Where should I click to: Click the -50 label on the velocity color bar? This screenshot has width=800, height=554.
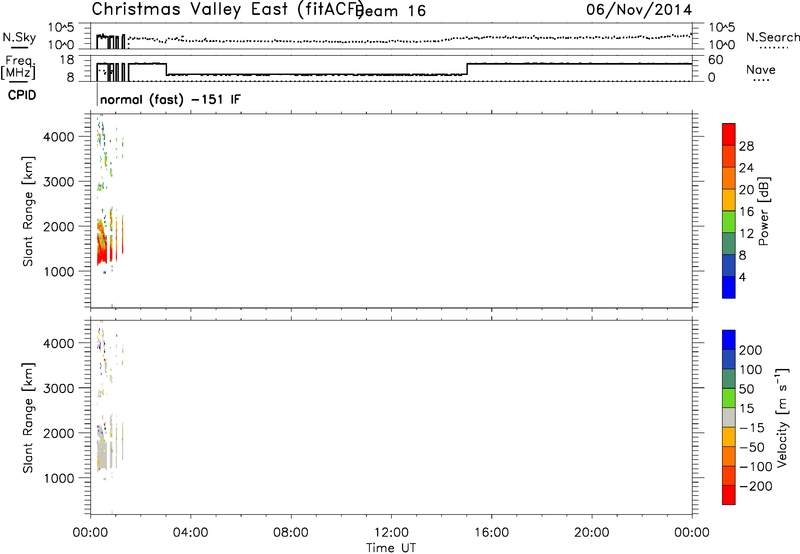pos(752,447)
